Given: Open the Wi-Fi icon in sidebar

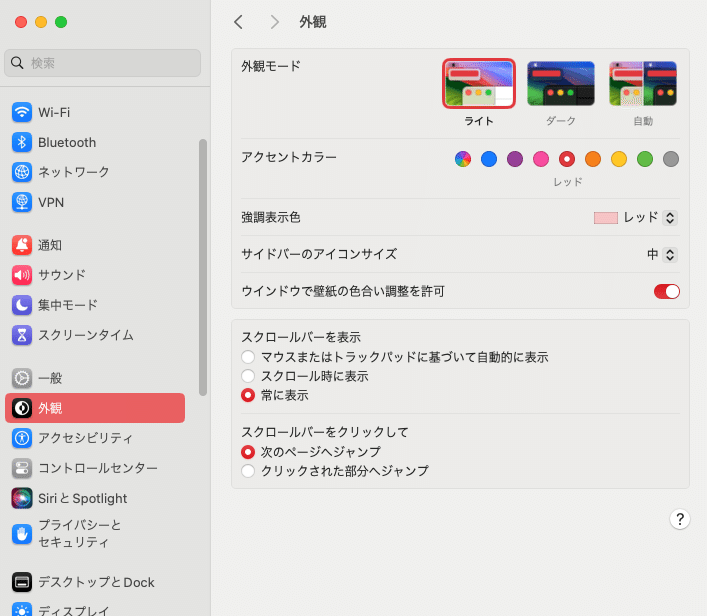Looking at the screenshot, I should pos(22,112).
